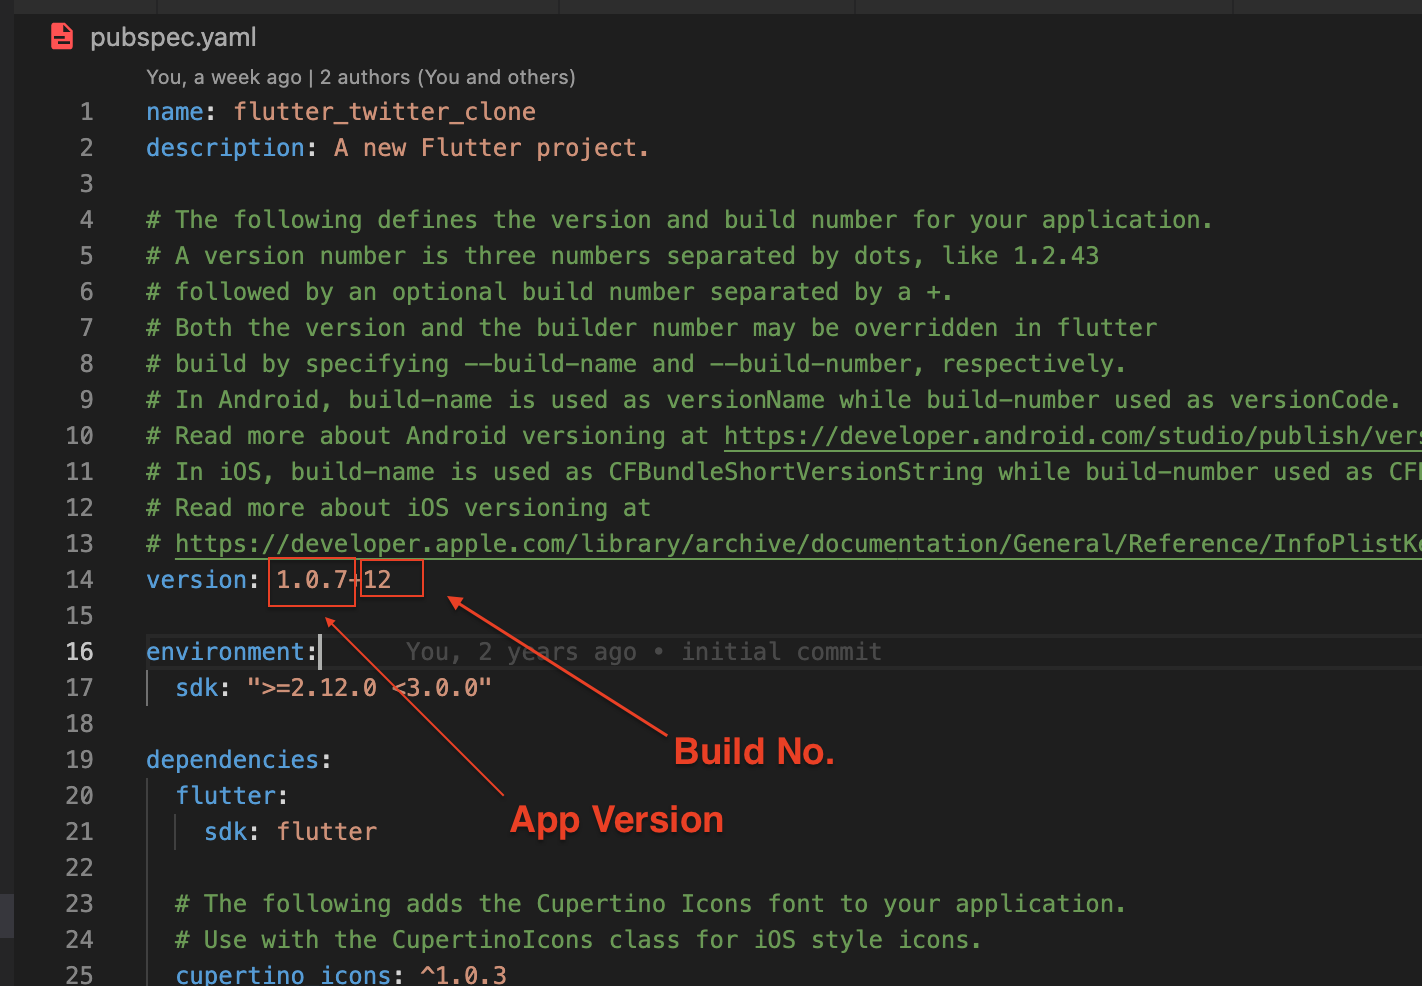Click the '12' build number value

click(x=377, y=579)
